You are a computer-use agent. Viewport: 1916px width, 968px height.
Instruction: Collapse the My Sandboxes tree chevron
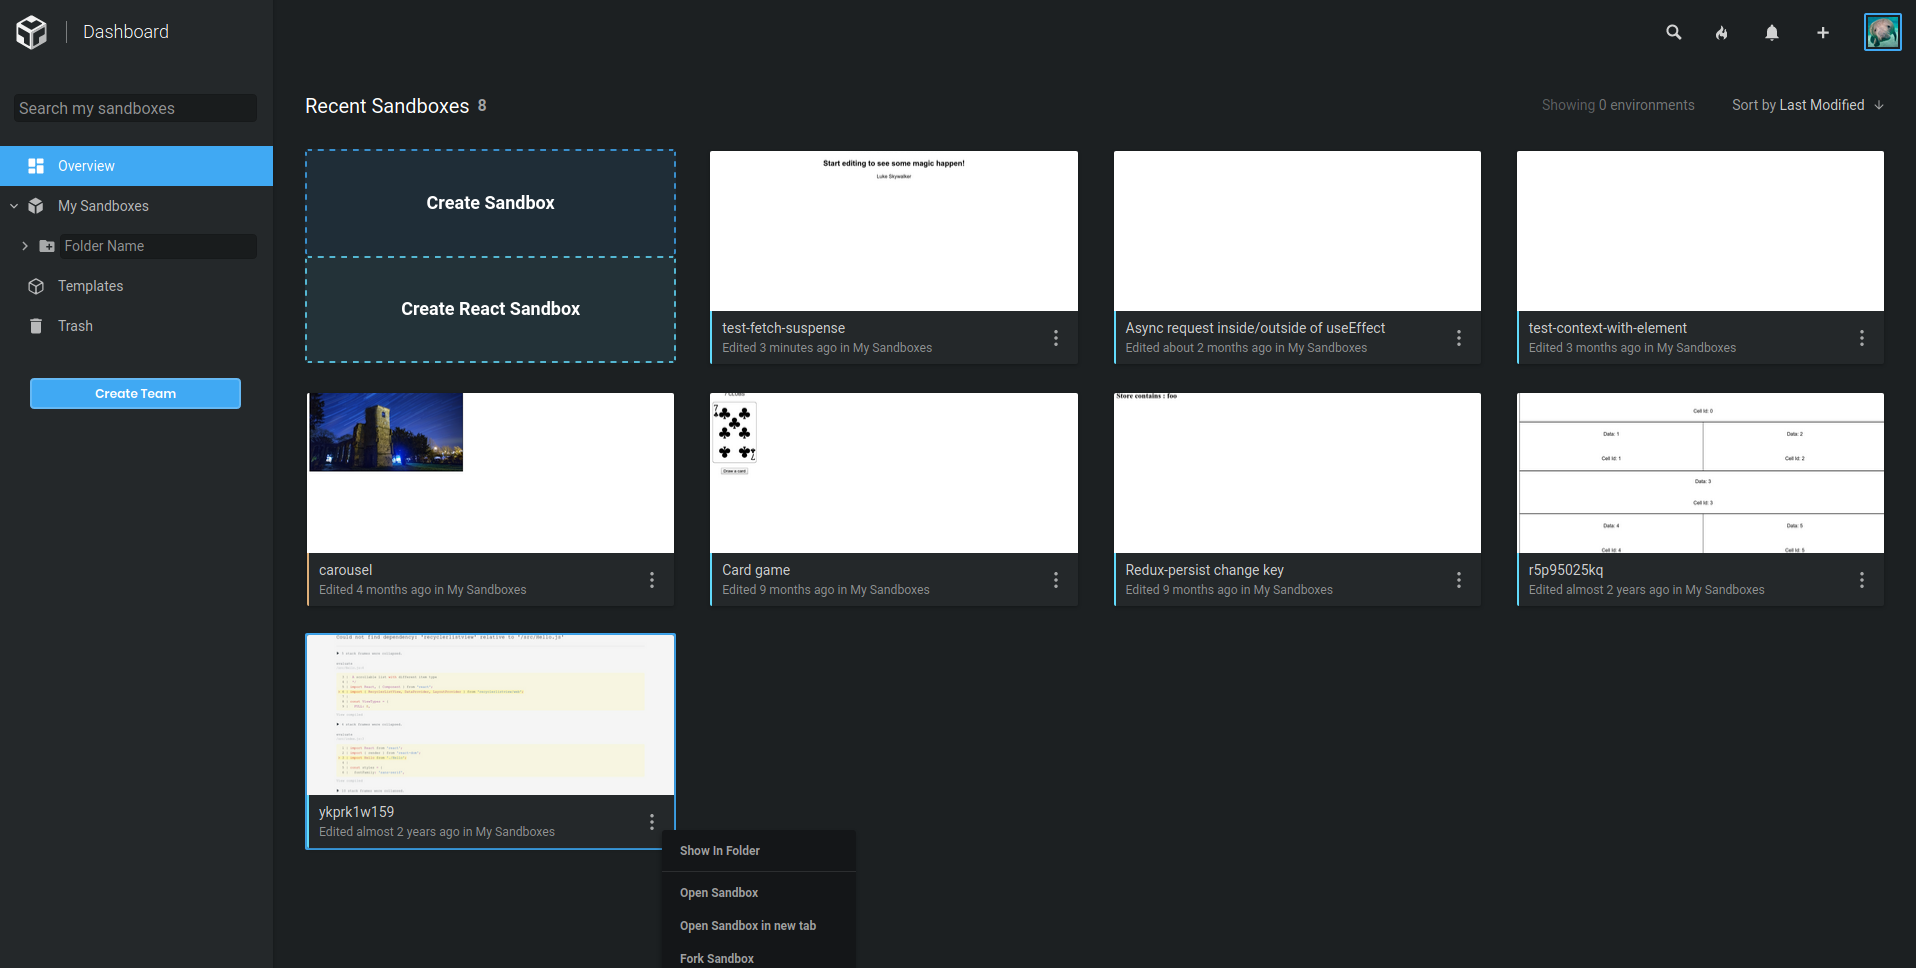tap(14, 206)
